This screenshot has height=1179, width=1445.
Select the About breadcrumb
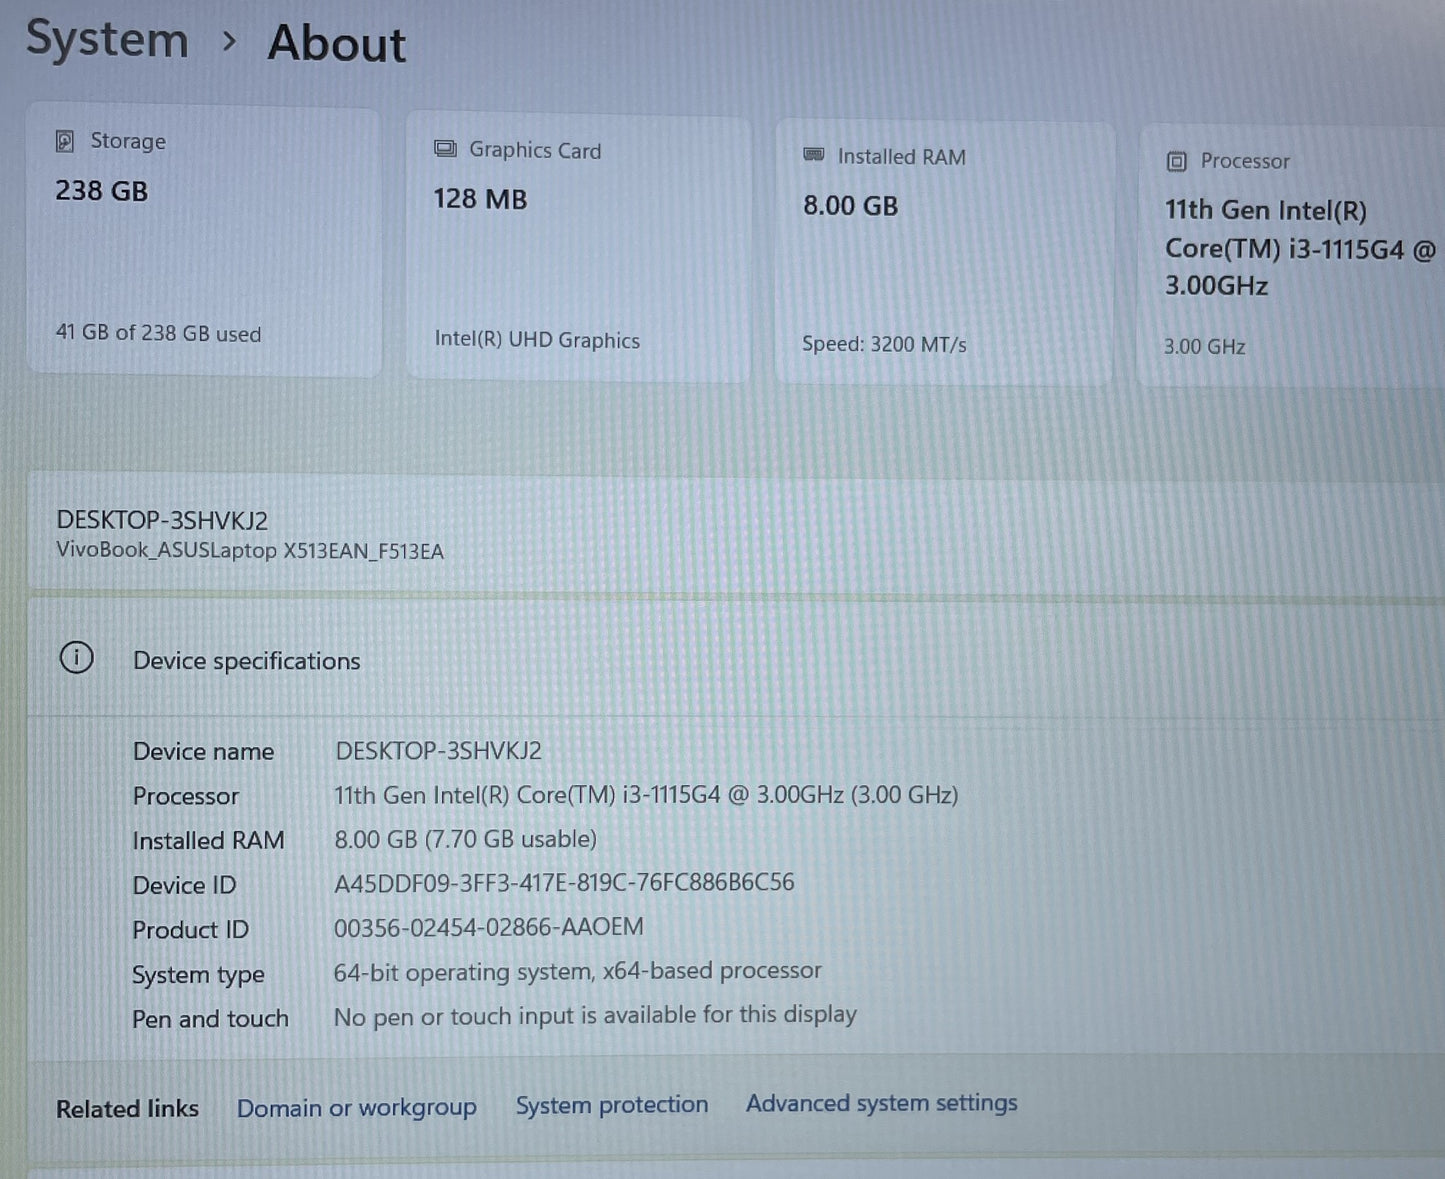pos(336,44)
